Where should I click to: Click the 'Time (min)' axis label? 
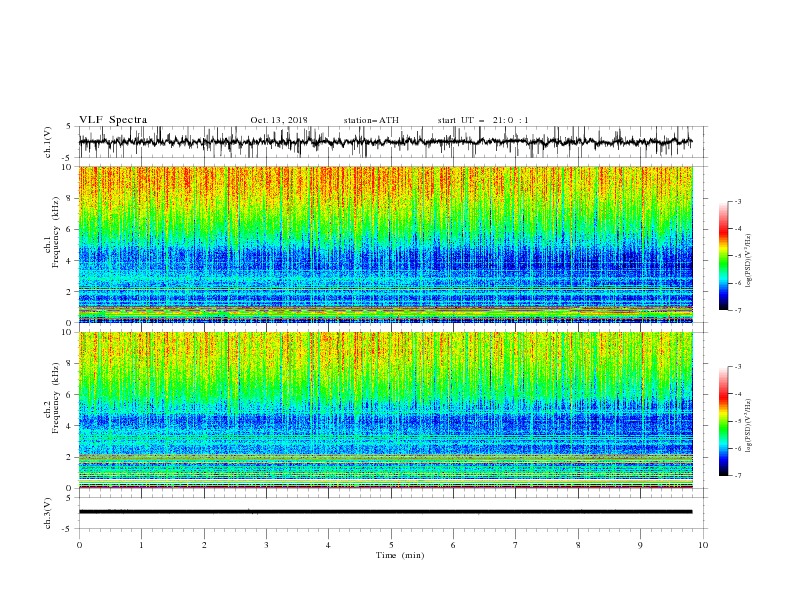tap(400, 555)
